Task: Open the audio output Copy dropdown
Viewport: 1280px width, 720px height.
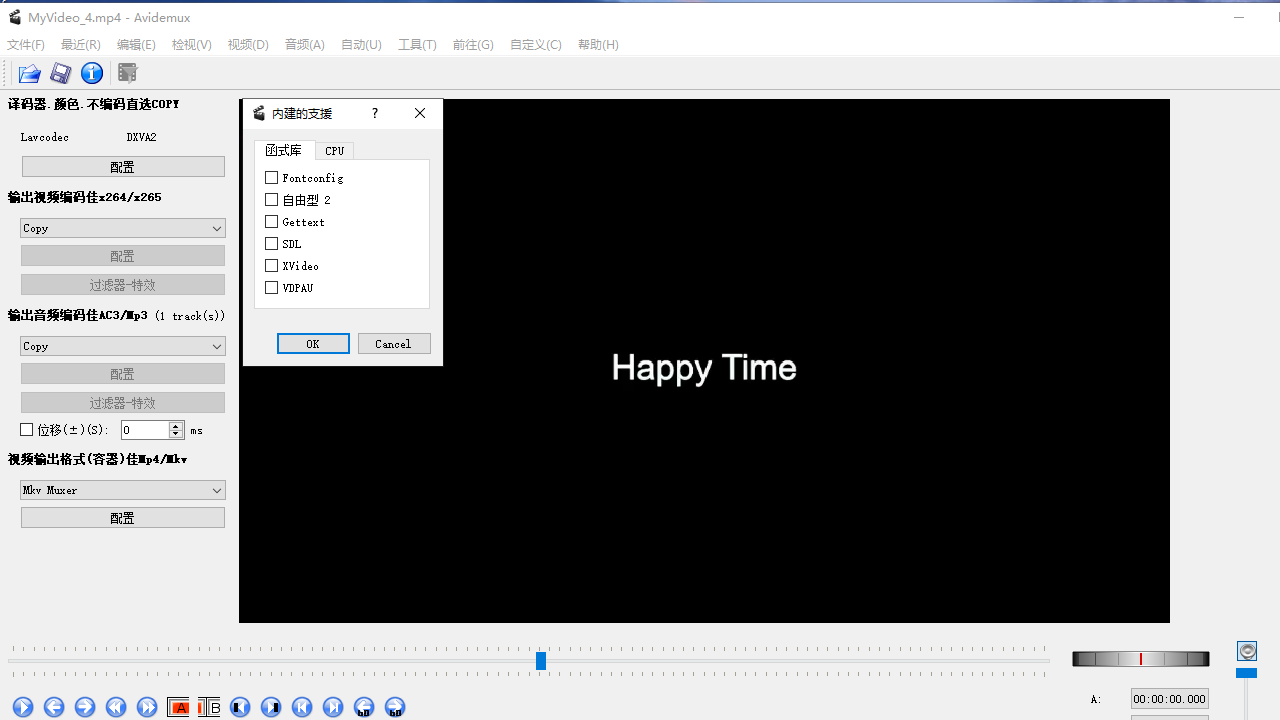Action: 123,347
